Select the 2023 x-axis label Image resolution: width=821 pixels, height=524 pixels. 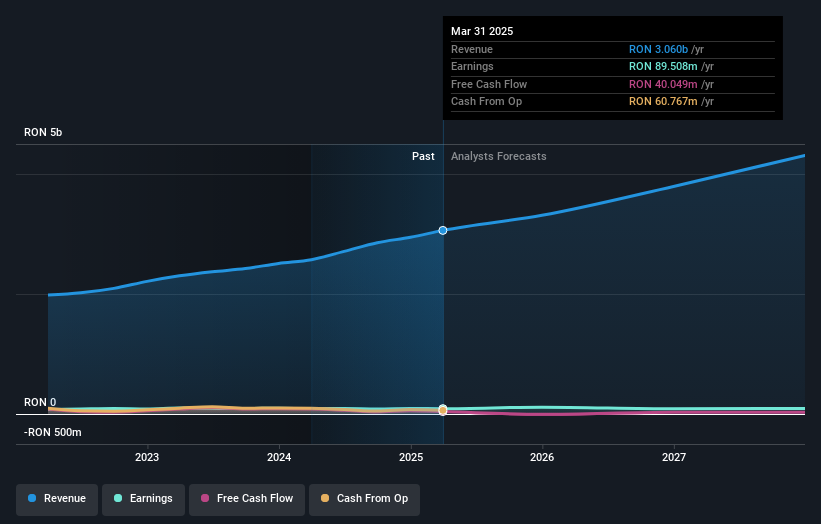pyautogui.click(x=147, y=457)
